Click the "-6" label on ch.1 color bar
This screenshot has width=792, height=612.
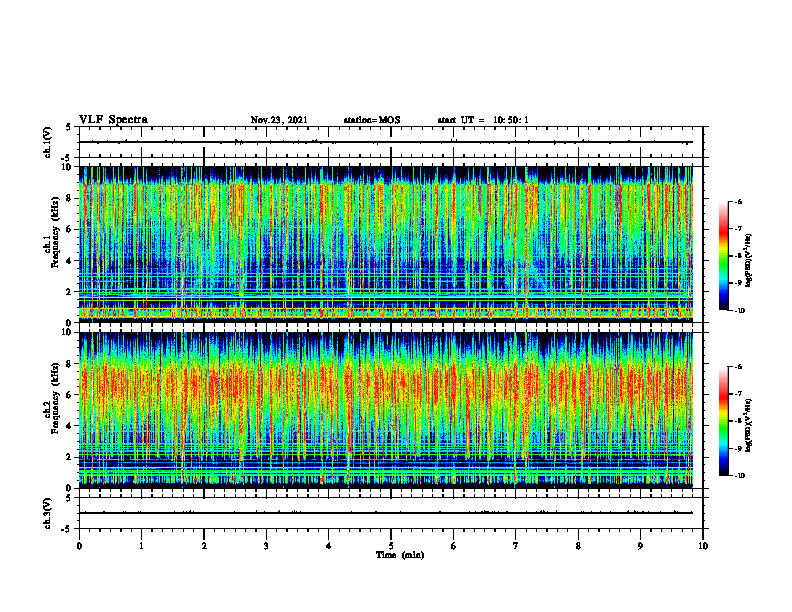[x=738, y=201]
